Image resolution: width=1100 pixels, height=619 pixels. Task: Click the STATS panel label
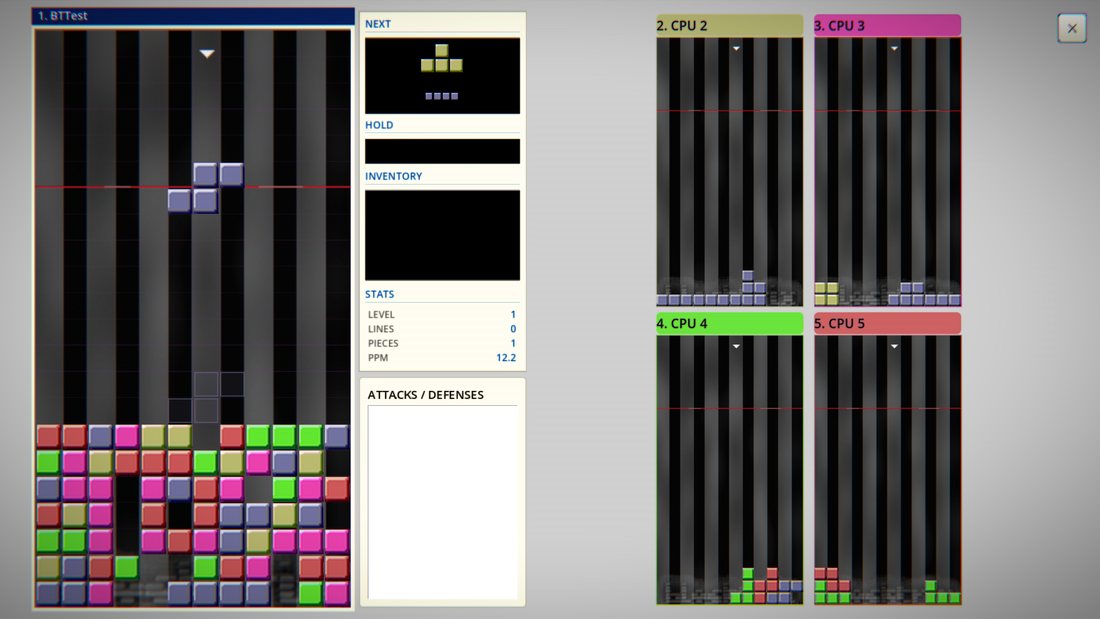(x=379, y=294)
